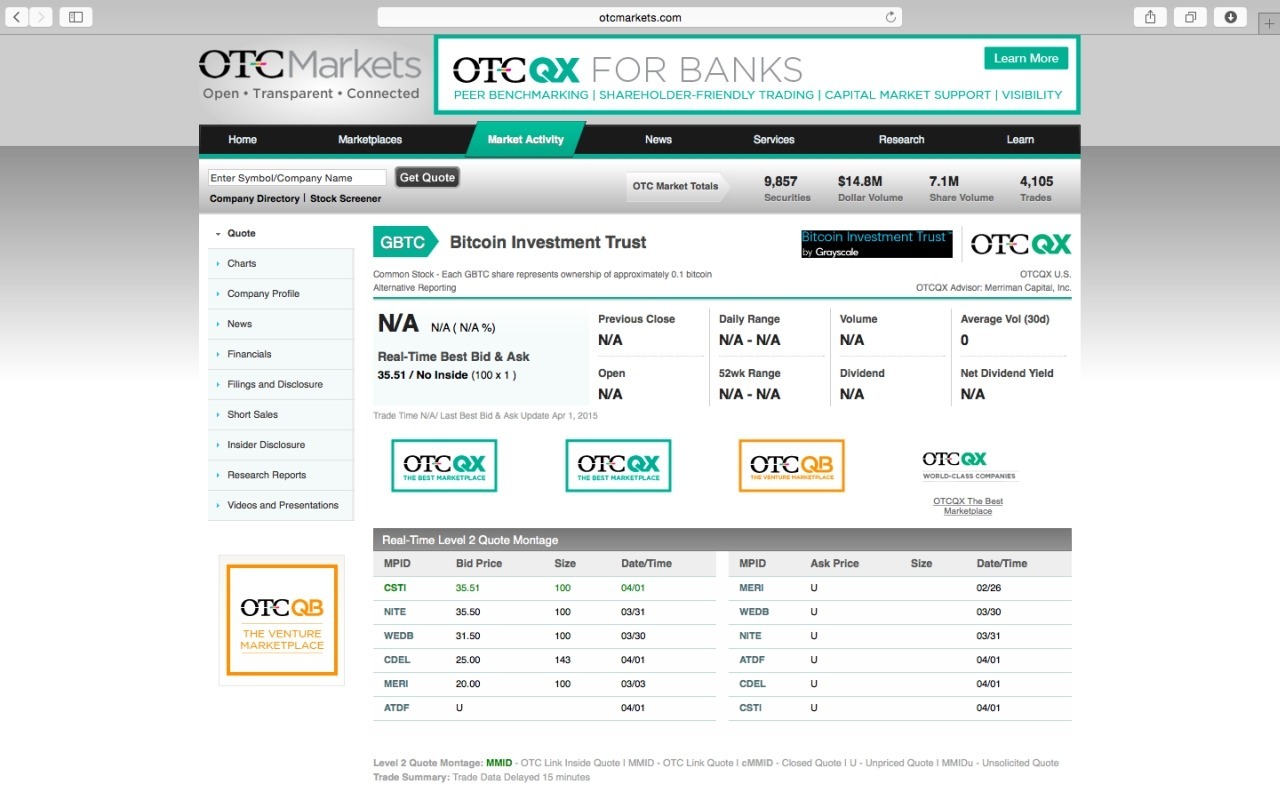Click bid price 35.51 in montage
This screenshot has height=800, width=1280.
(468, 588)
